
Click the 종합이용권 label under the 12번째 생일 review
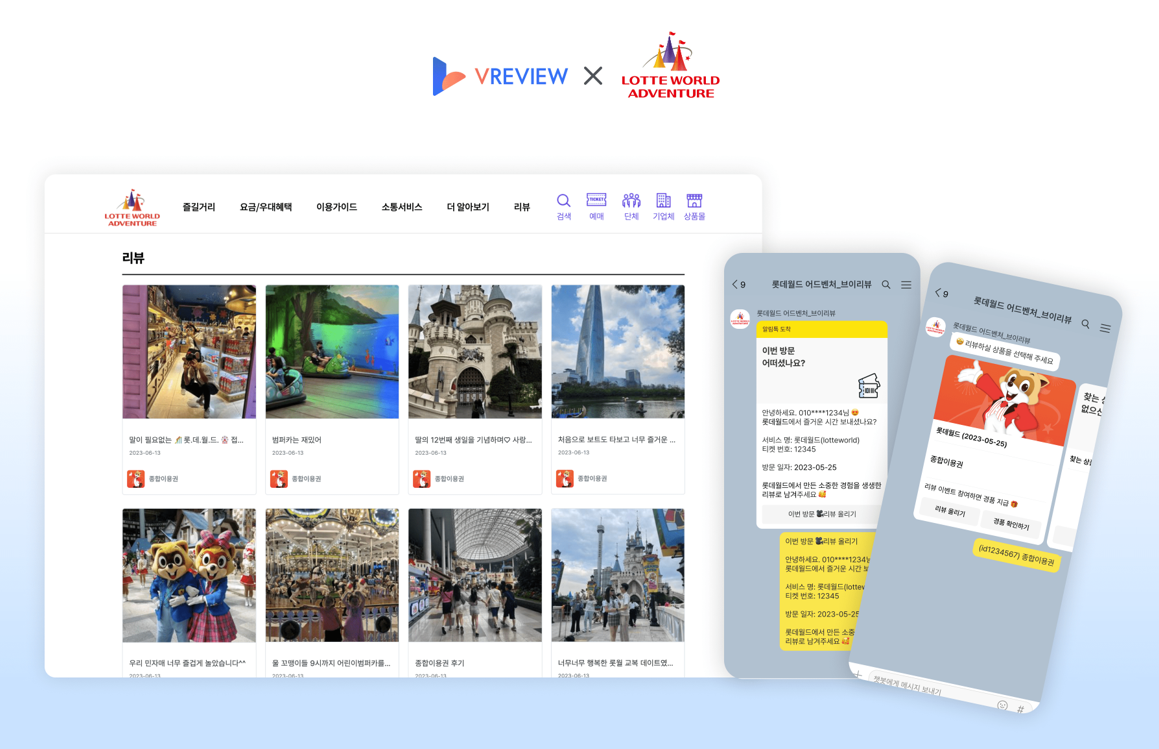[x=449, y=479]
